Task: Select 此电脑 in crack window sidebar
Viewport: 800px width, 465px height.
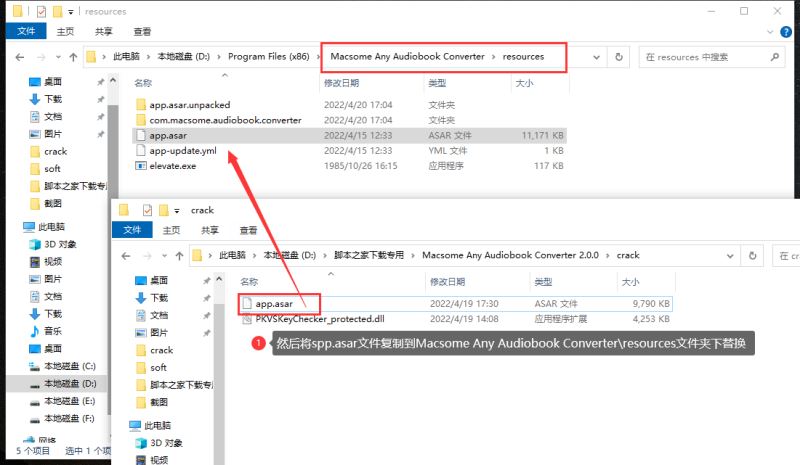Action: point(158,425)
